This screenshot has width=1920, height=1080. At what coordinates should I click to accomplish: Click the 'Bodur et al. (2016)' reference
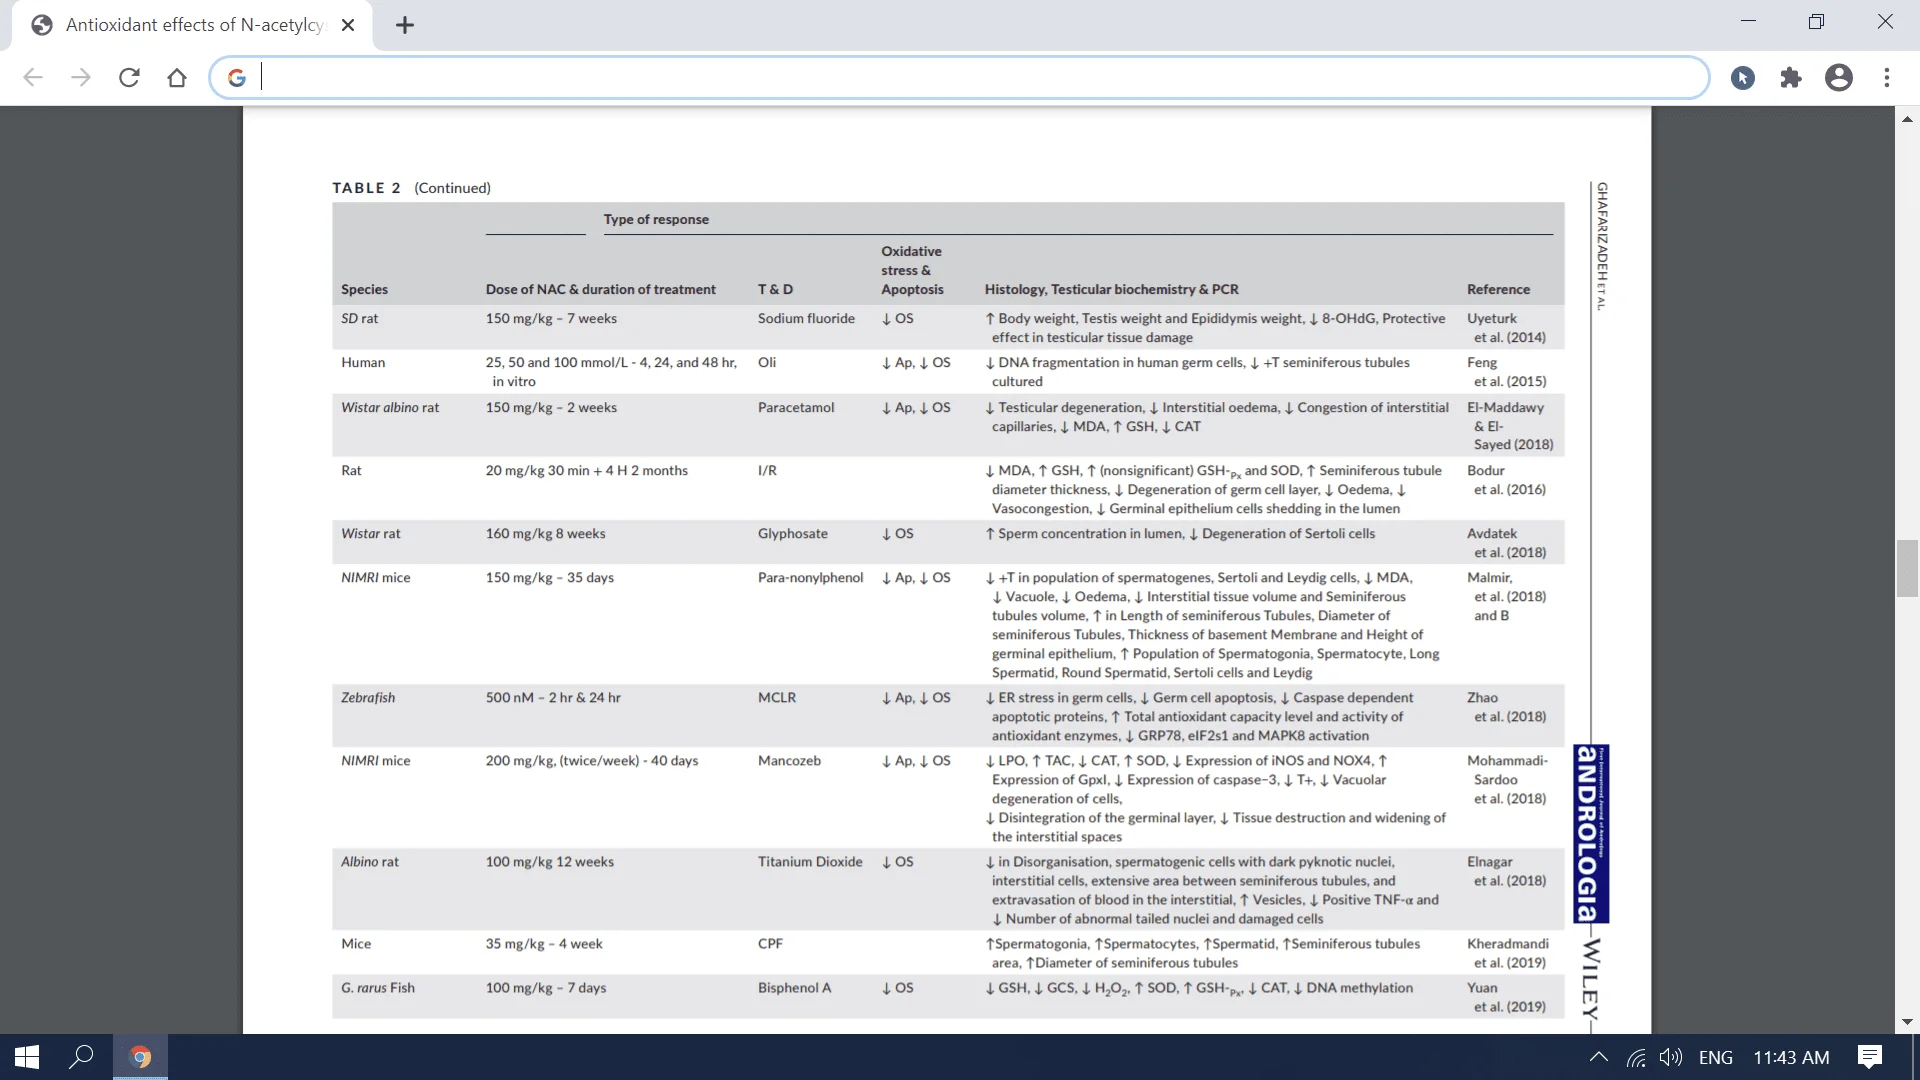[x=1506, y=480]
